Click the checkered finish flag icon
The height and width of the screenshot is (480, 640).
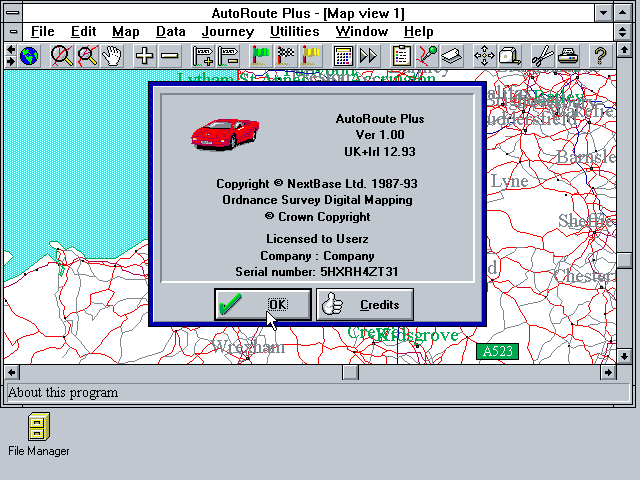285,56
